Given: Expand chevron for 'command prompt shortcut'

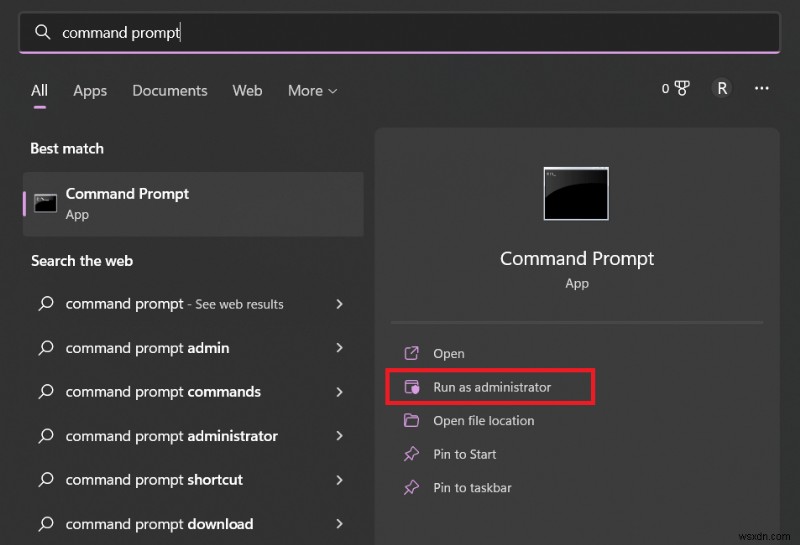Looking at the screenshot, I should pyautogui.click(x=339, y=480).
